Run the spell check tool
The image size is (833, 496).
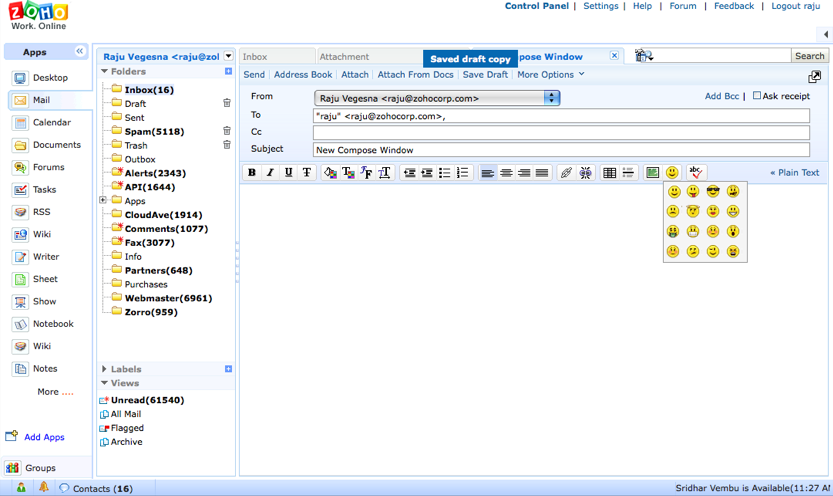pyautogui.click(x=696, y=173)
